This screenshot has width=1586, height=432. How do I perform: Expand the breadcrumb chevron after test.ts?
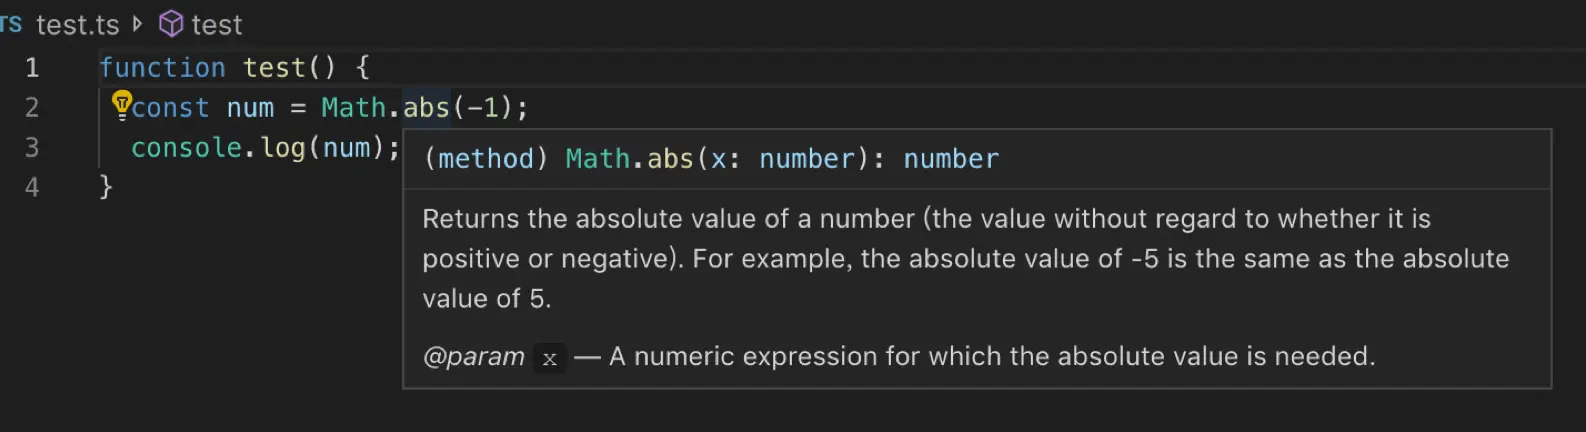[138, 23]
